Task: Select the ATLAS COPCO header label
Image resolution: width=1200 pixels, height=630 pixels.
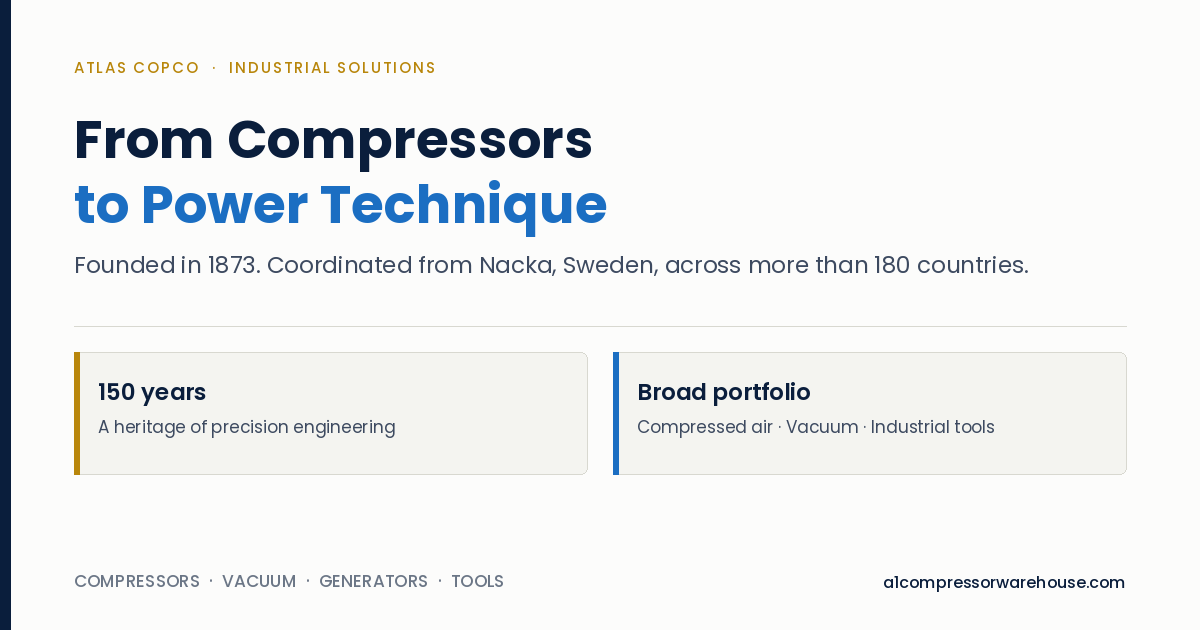Action: (137, 68)
